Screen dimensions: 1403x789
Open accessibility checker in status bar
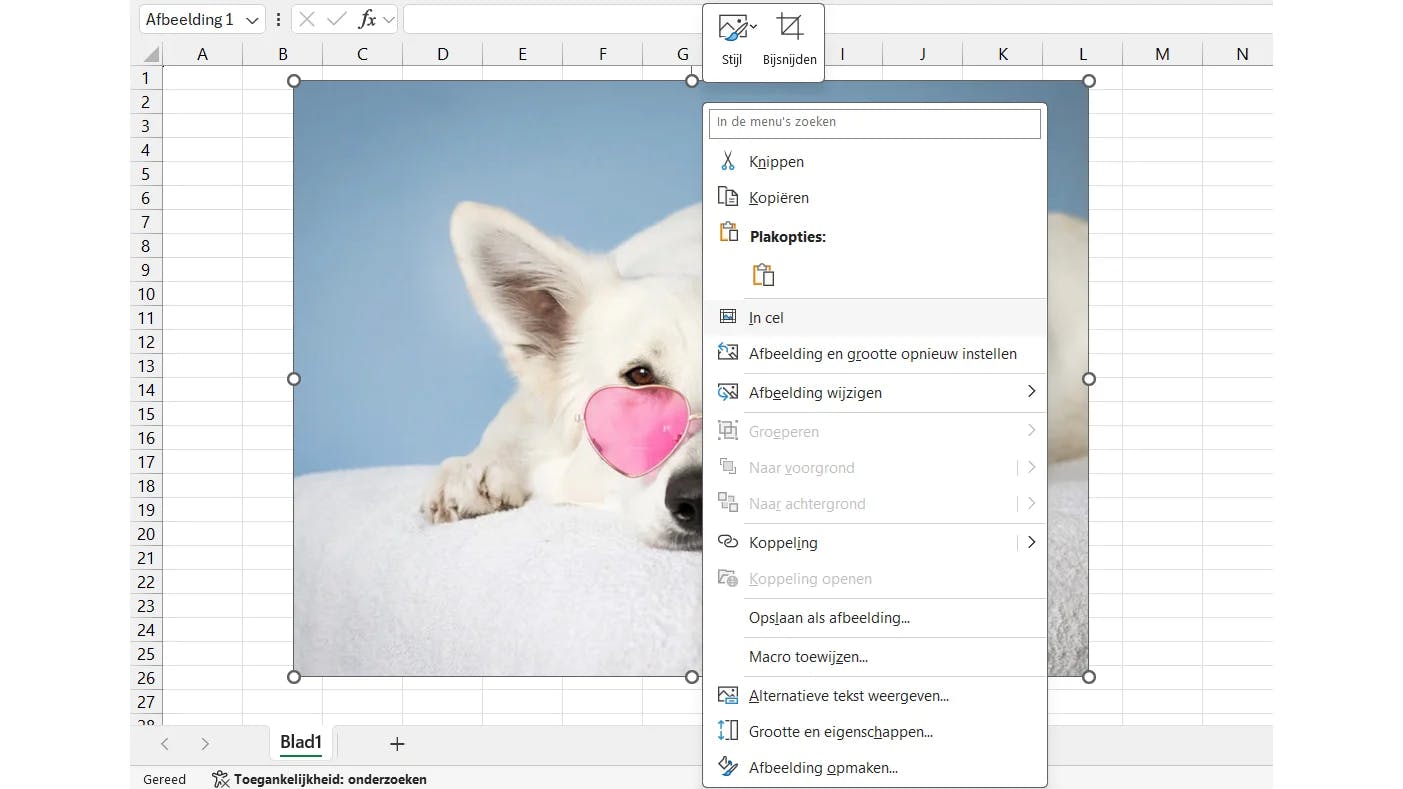coord(320,779)
